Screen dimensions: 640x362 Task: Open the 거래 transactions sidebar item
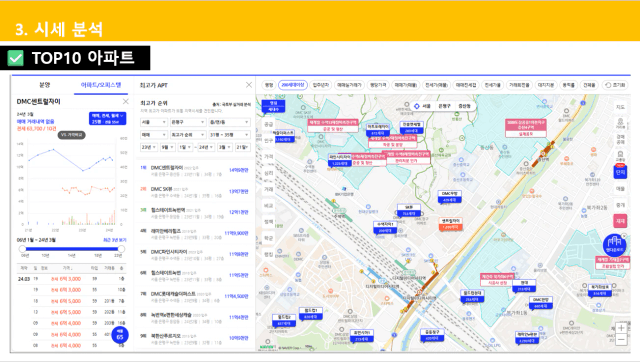click(268, 189)
